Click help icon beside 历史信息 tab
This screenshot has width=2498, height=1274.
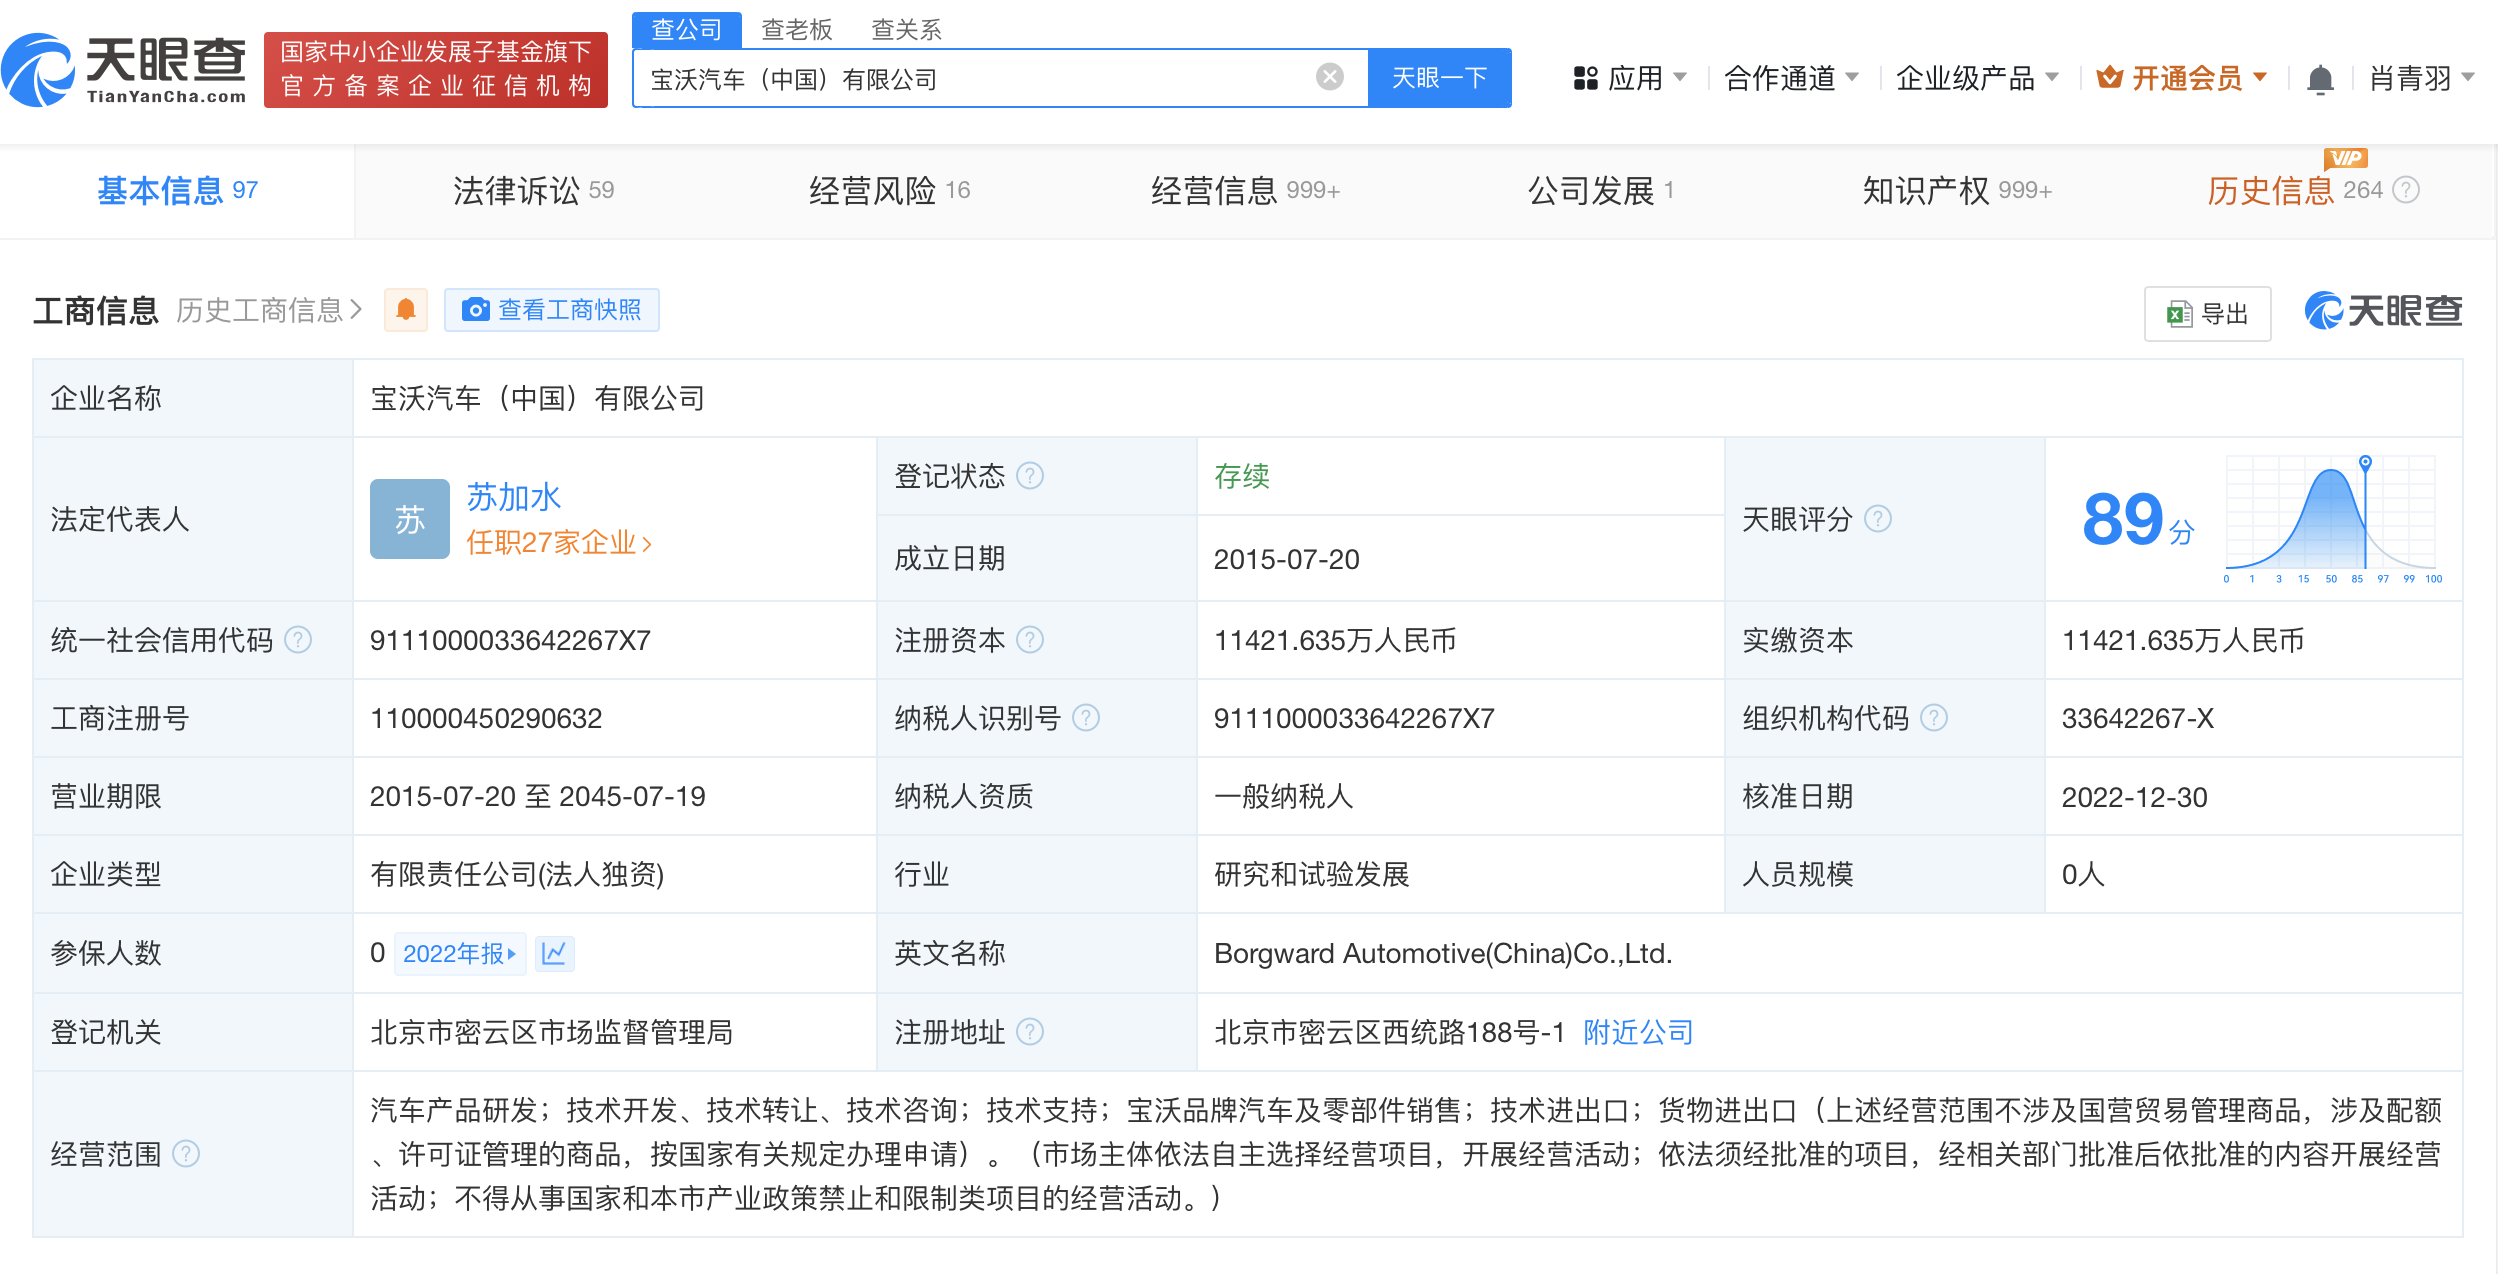click(2406, 190)
